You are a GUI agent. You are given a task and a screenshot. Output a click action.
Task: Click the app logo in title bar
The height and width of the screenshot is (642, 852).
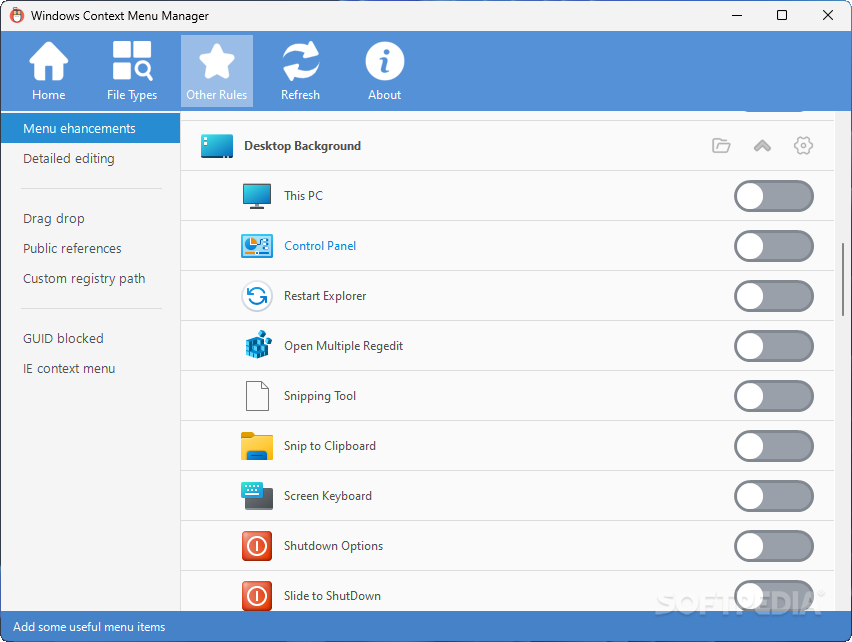(17, 15)
